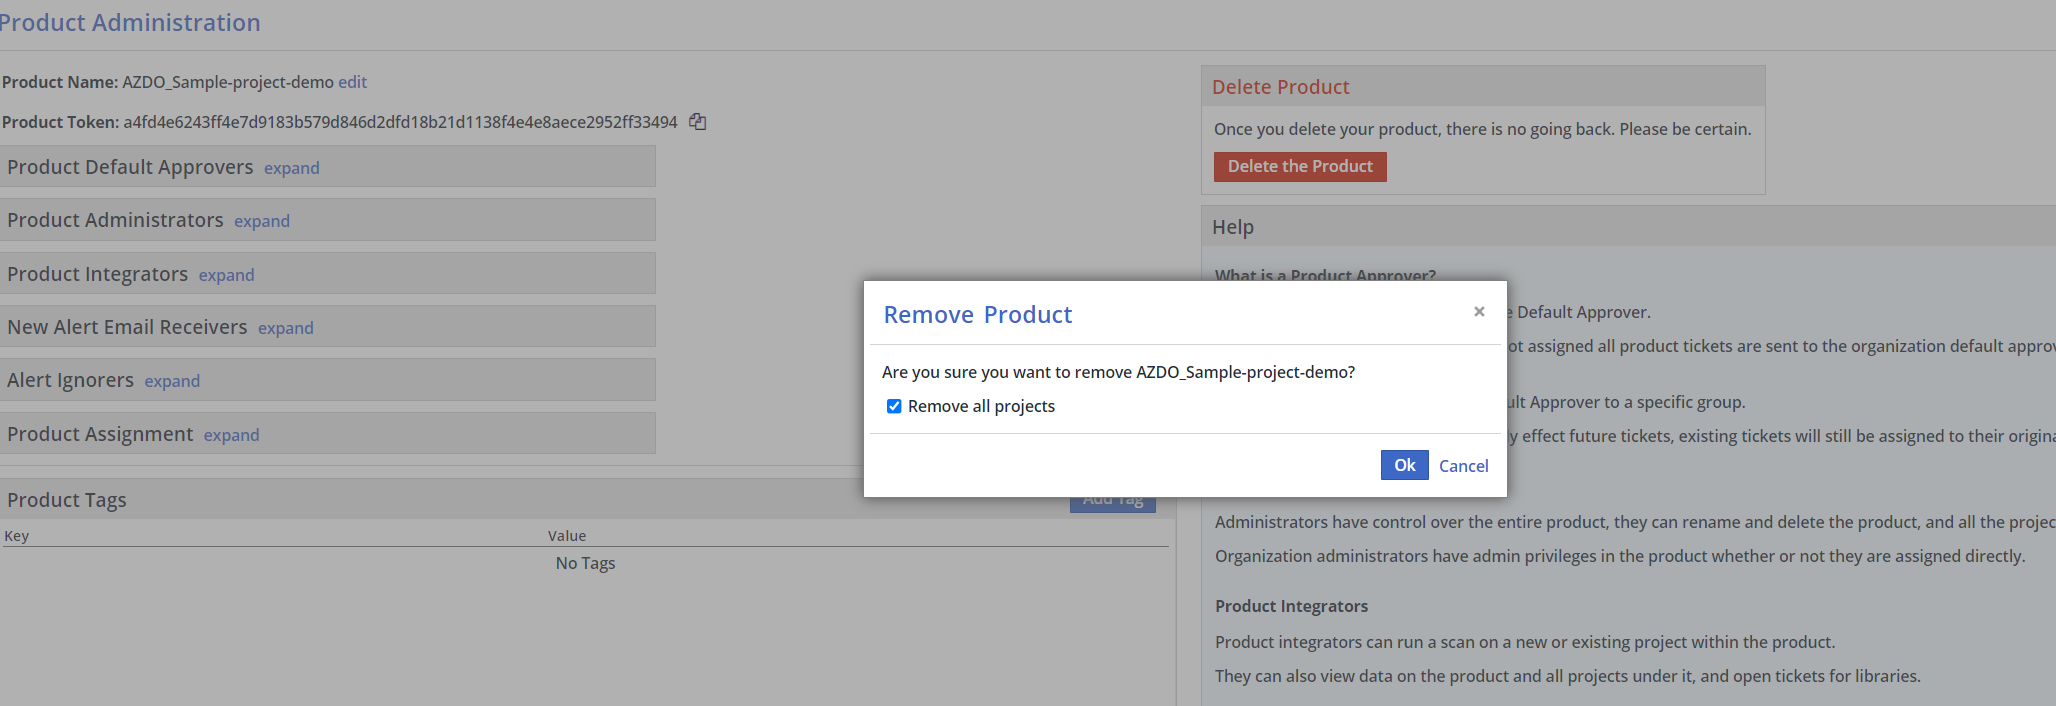Click the product token value text

pos(400,122)
